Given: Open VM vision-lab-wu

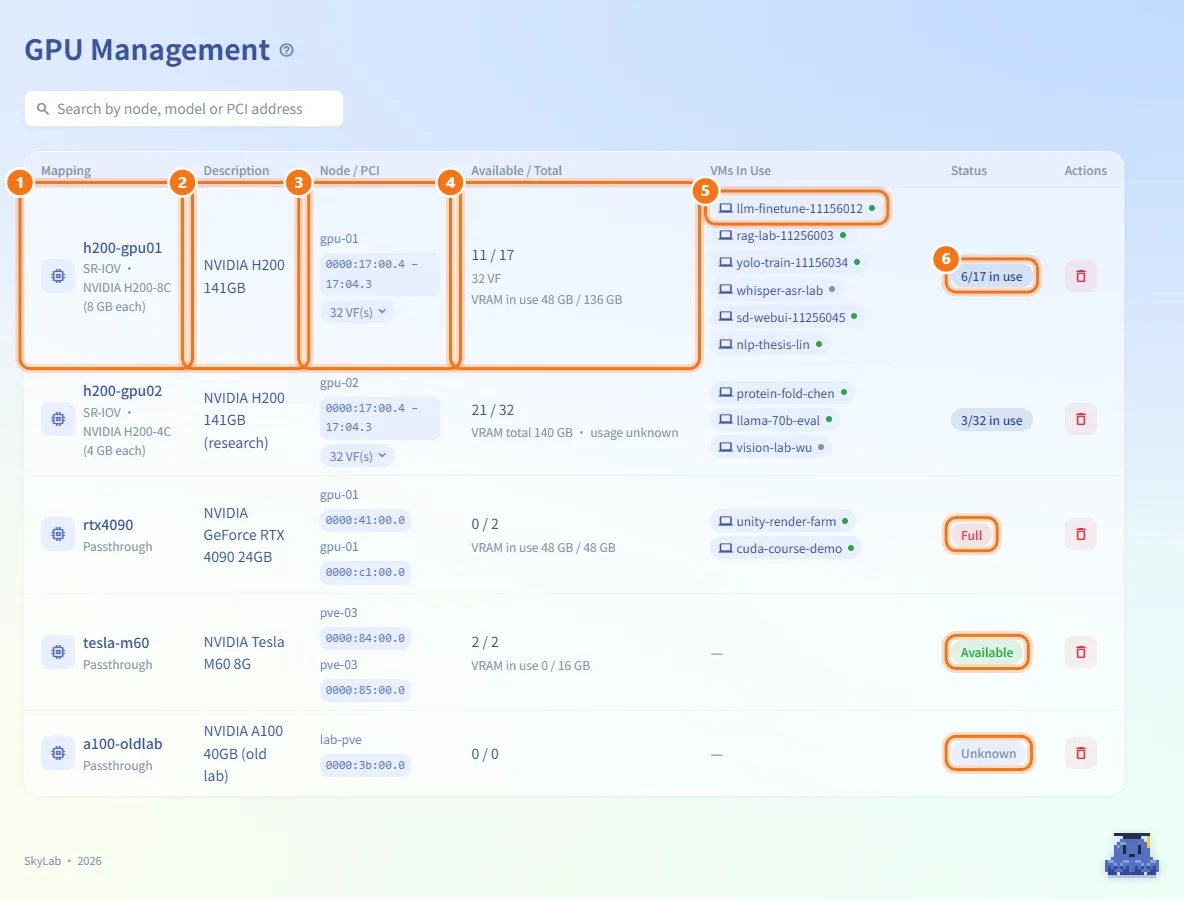Looking at the screenshot, I should click(771, 448).
